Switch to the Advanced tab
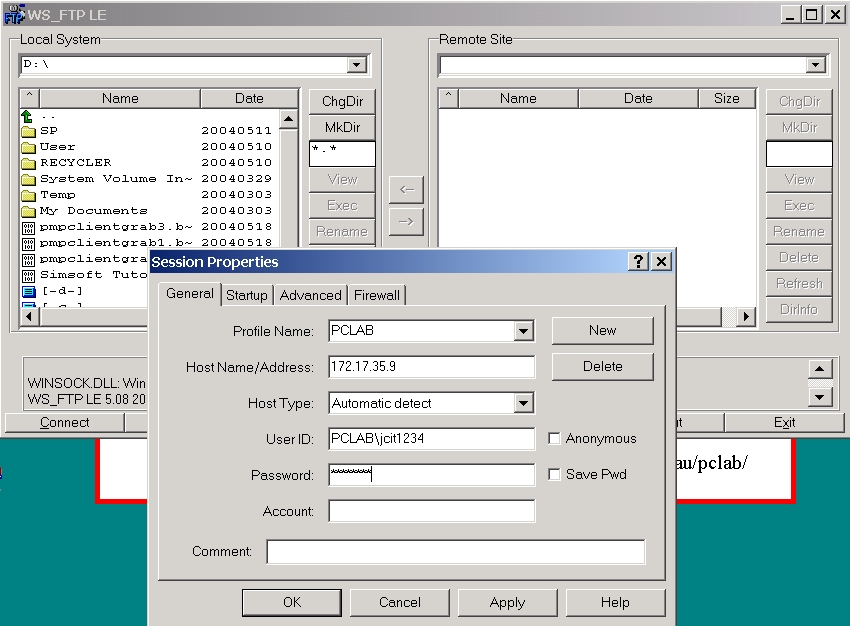This screenshot has height=626, width=850. (310, 294)
